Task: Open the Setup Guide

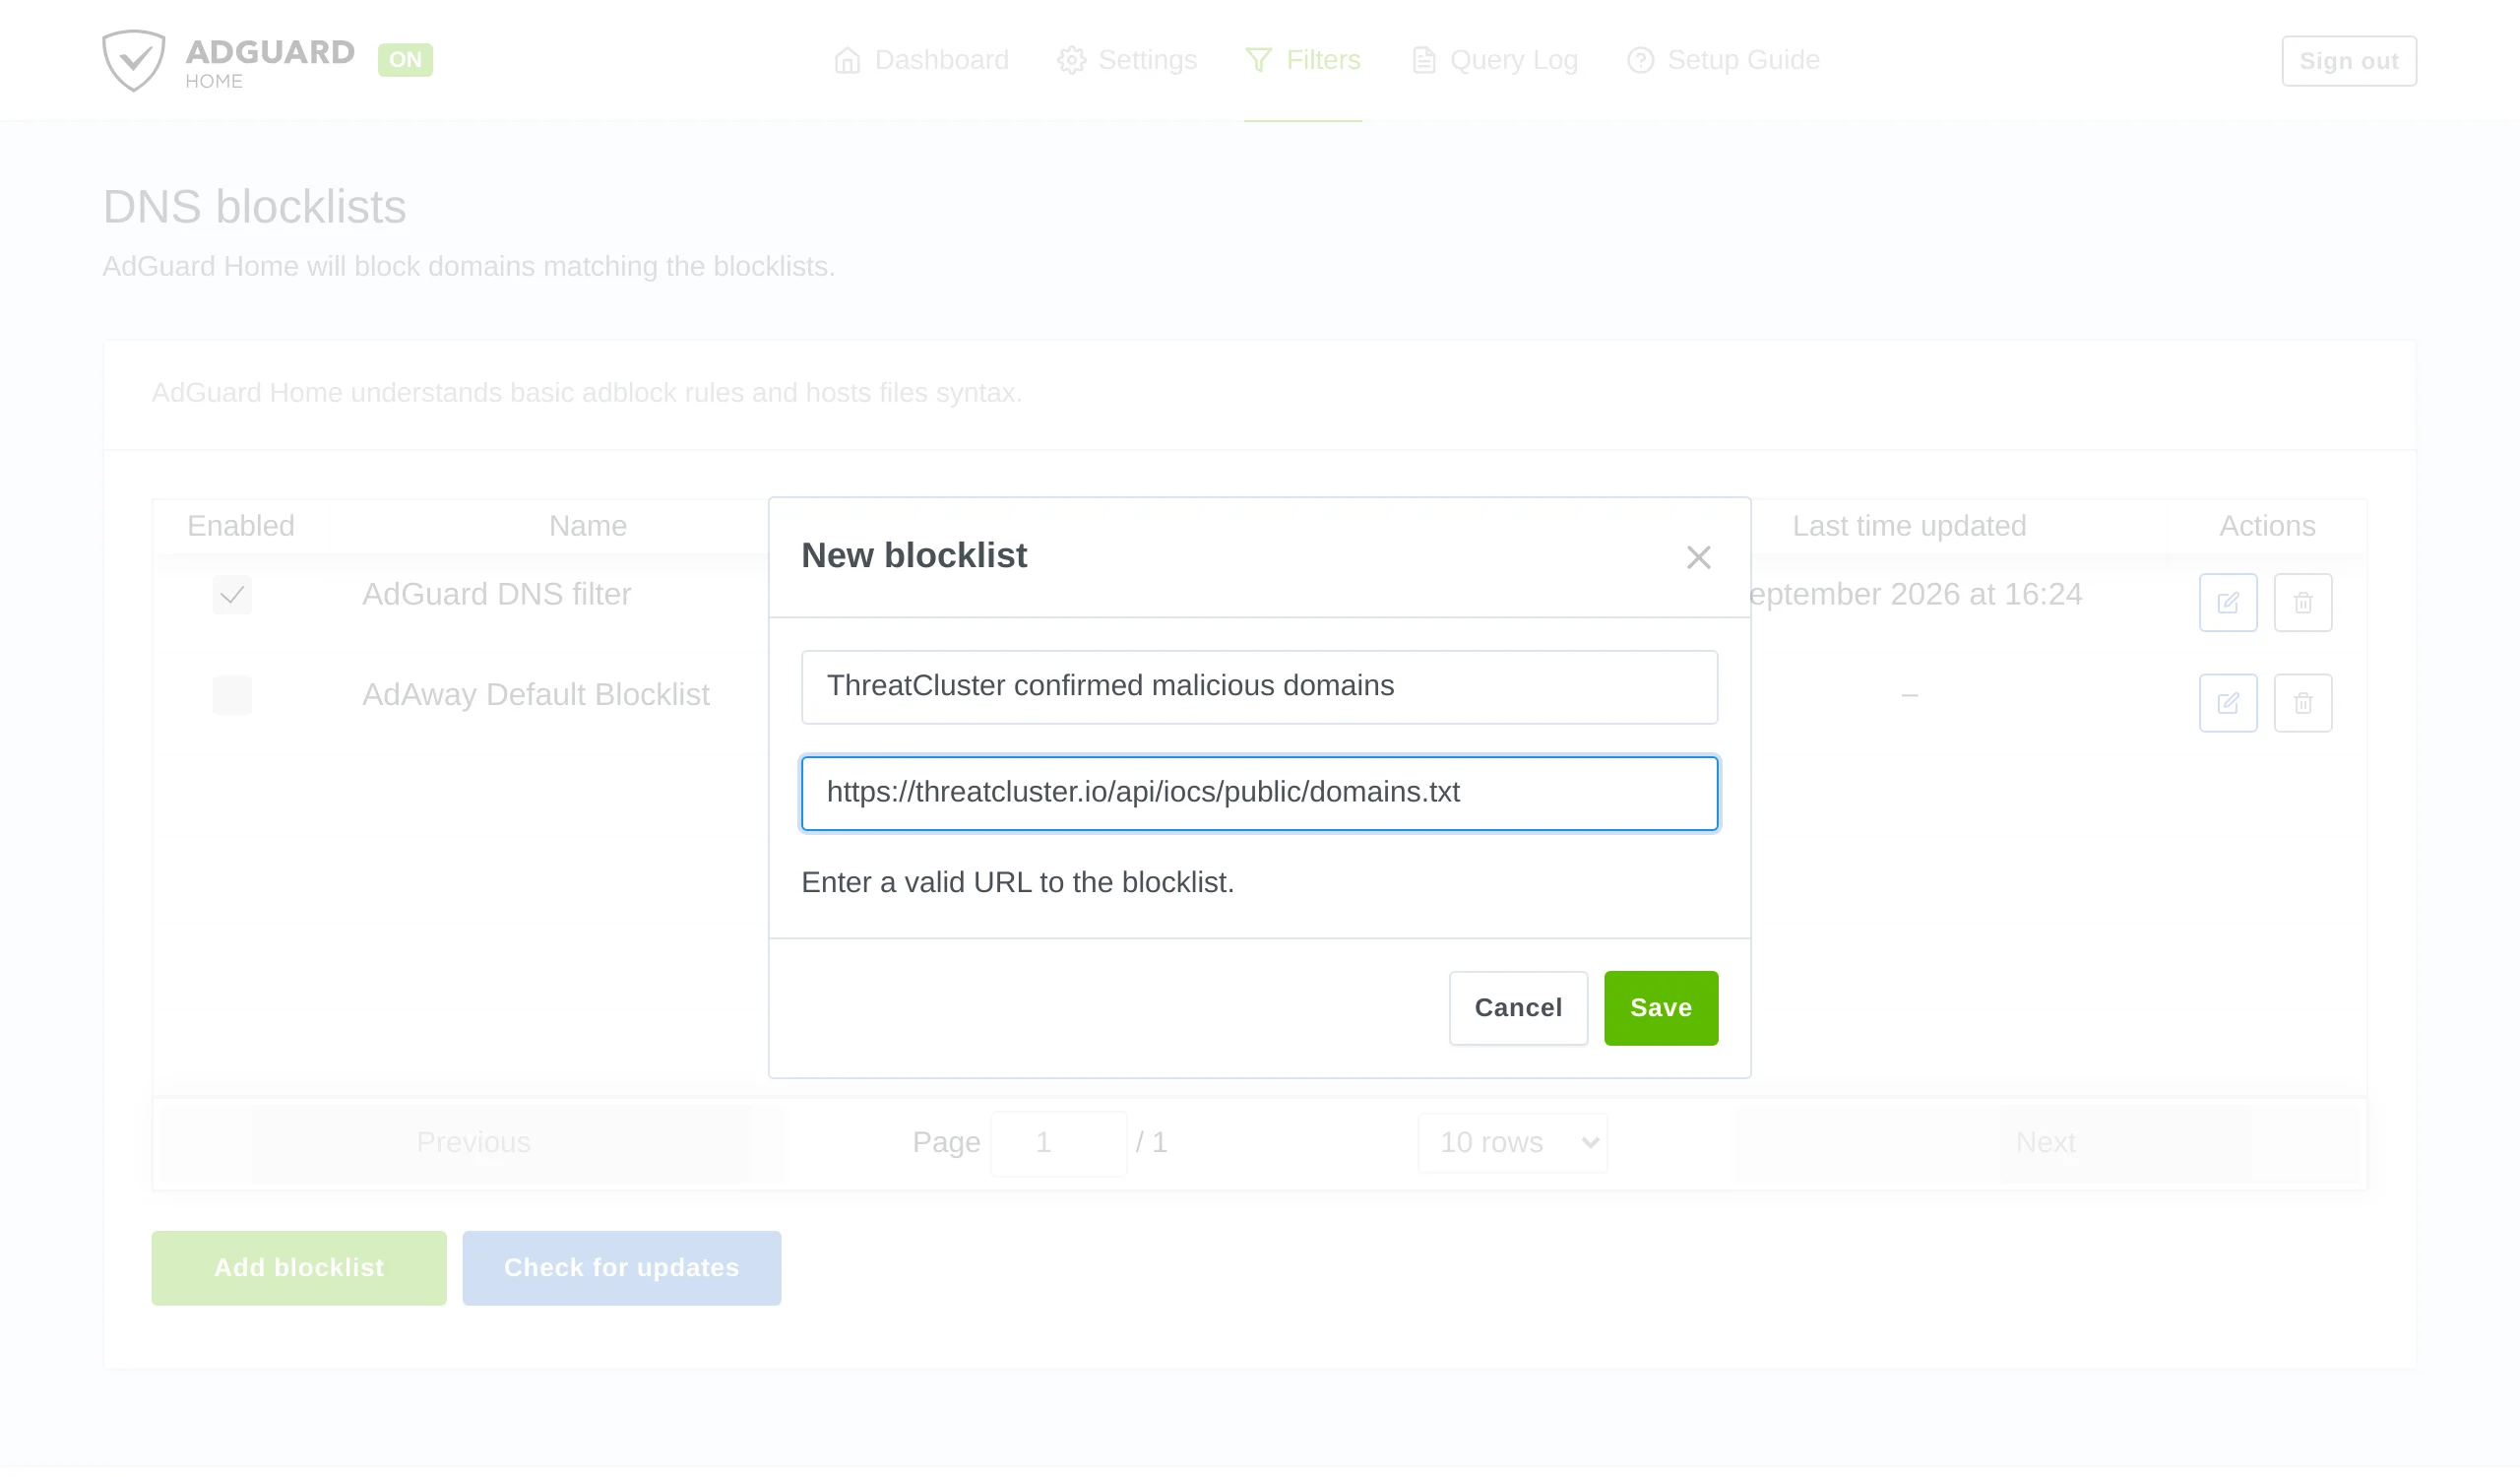Action: coord(1723,60)
